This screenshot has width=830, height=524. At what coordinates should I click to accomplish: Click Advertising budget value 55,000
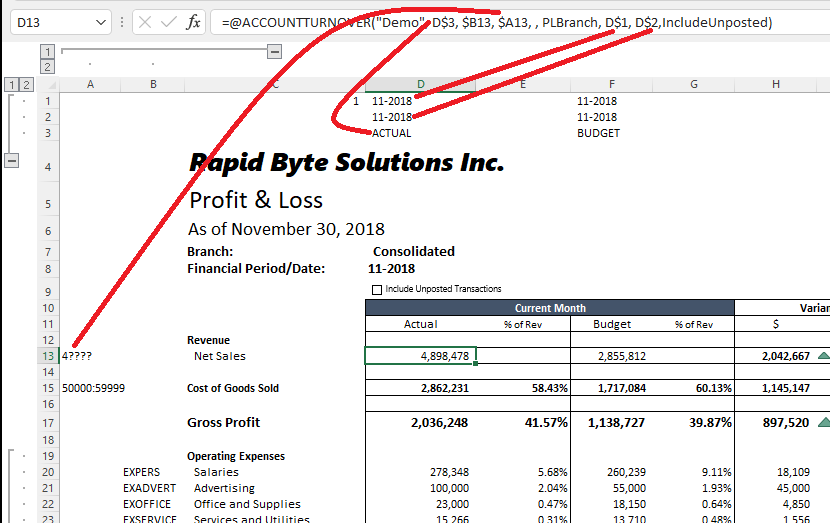pyautogui.click(x=629, y=488)
